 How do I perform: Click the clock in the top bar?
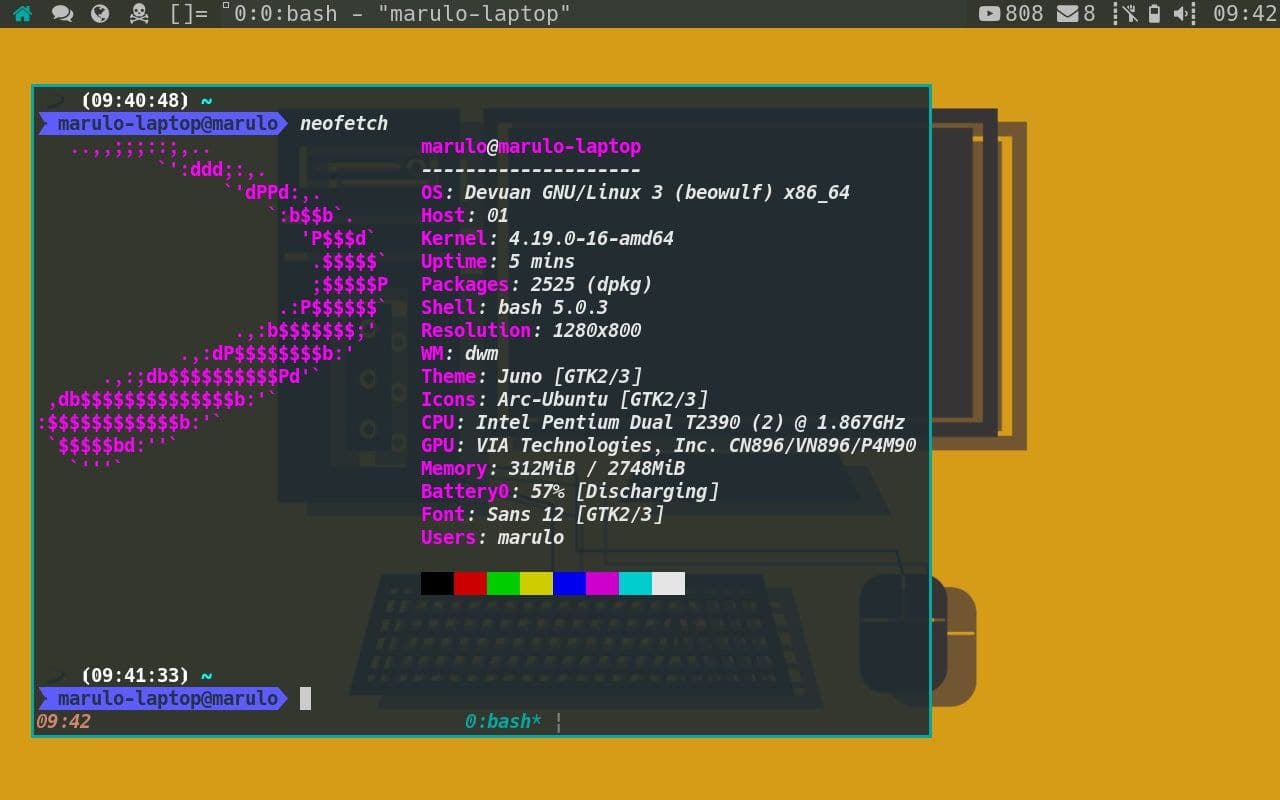click(1244, 14)
